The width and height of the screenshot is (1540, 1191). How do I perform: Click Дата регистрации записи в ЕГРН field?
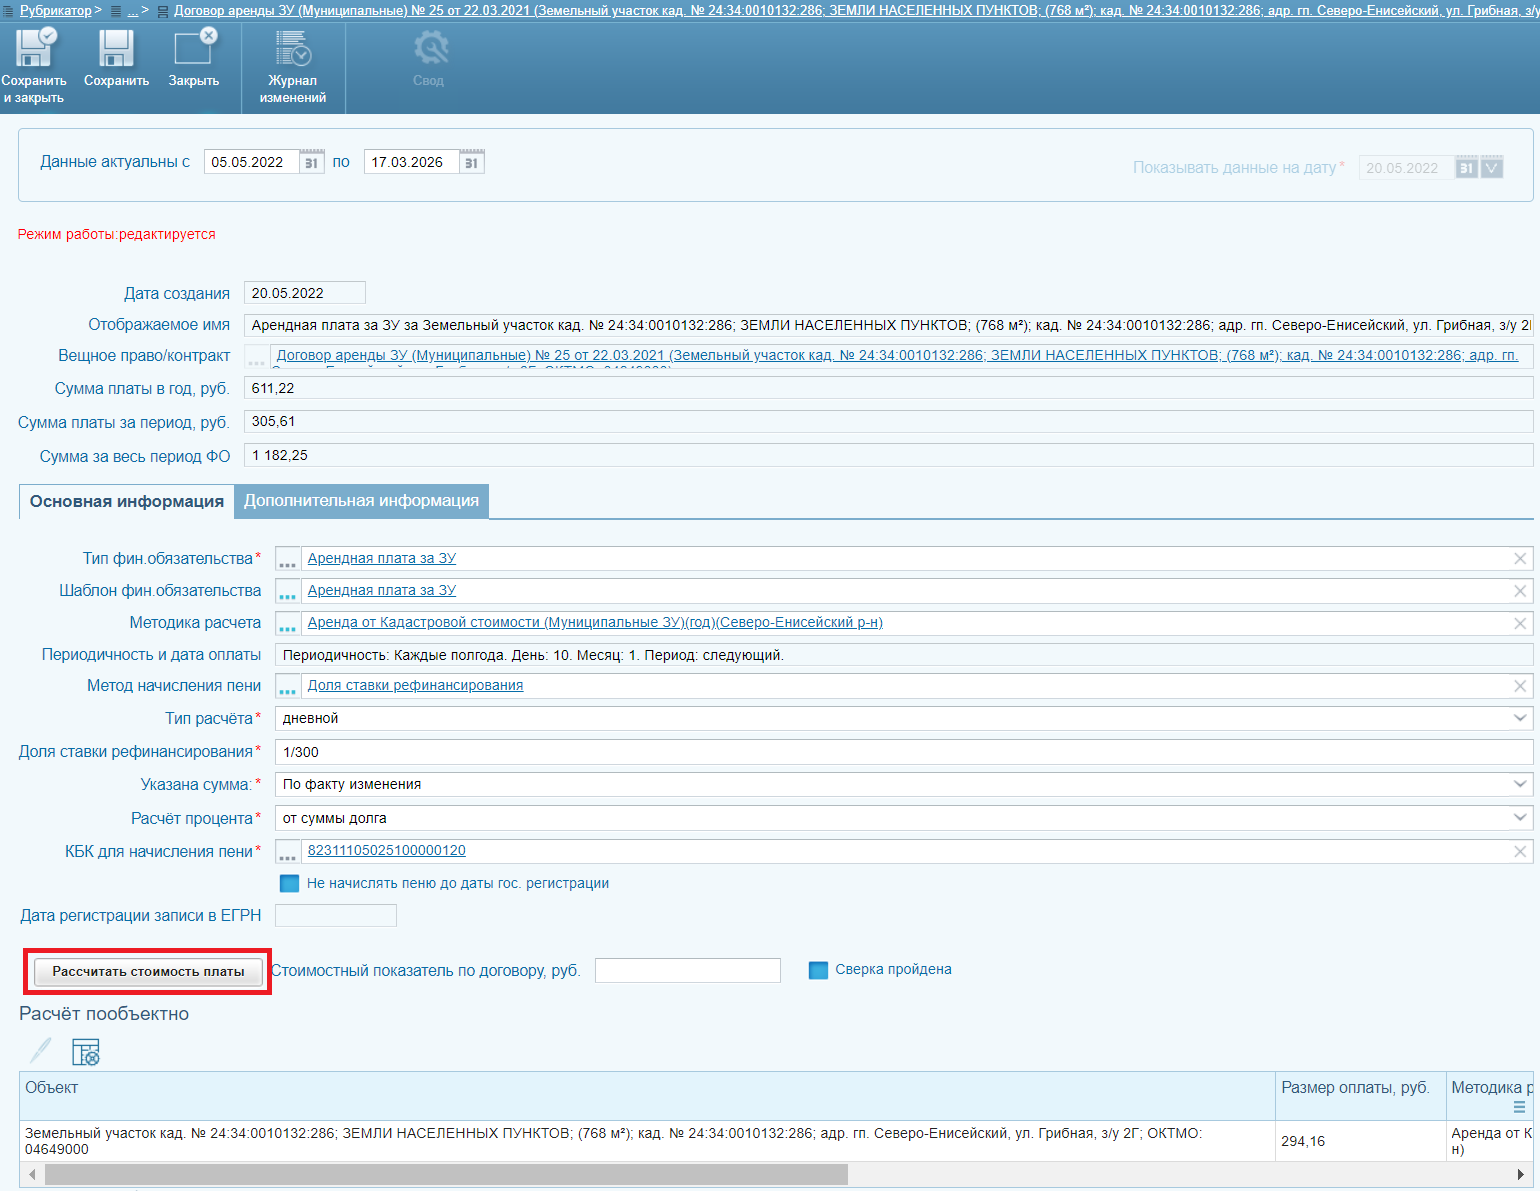coord(336,916)
